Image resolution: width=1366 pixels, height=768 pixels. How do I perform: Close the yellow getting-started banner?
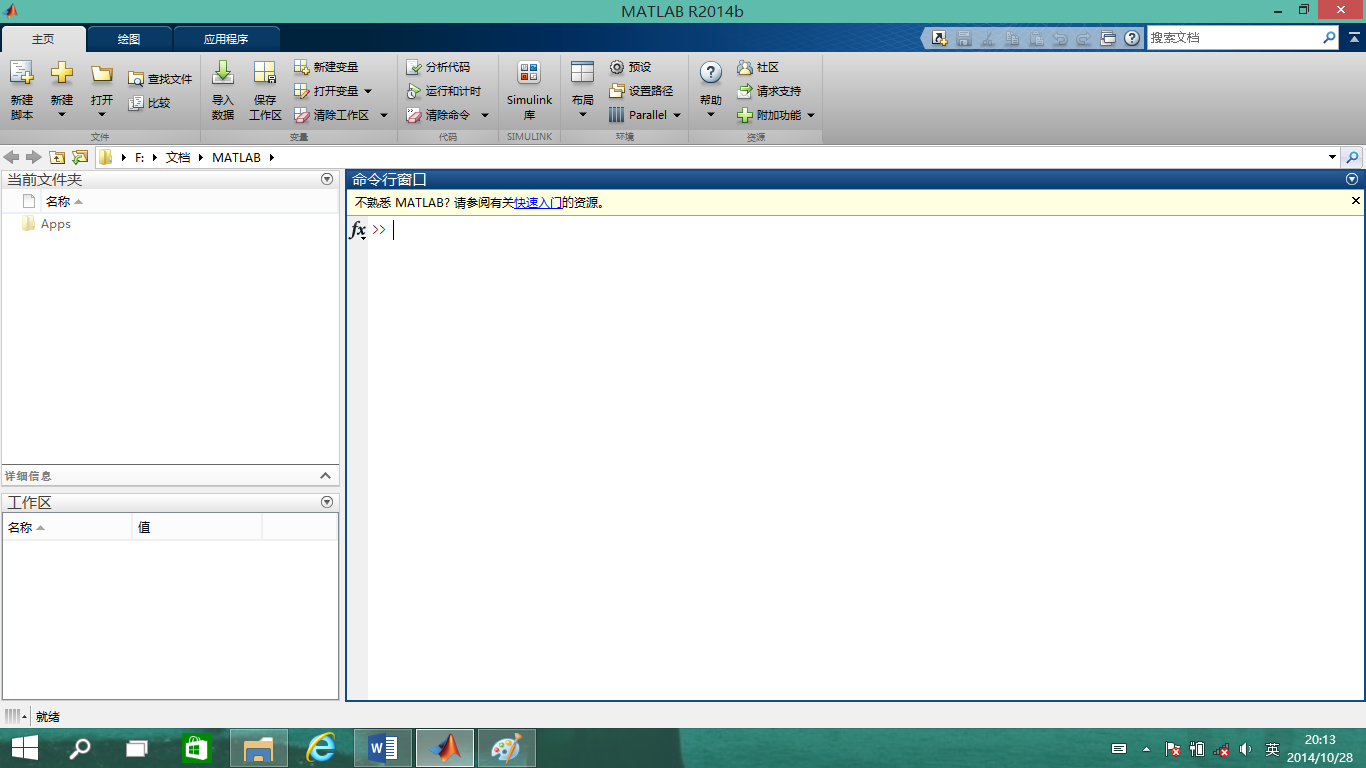pyautogui.click(x=1356, y=201)
